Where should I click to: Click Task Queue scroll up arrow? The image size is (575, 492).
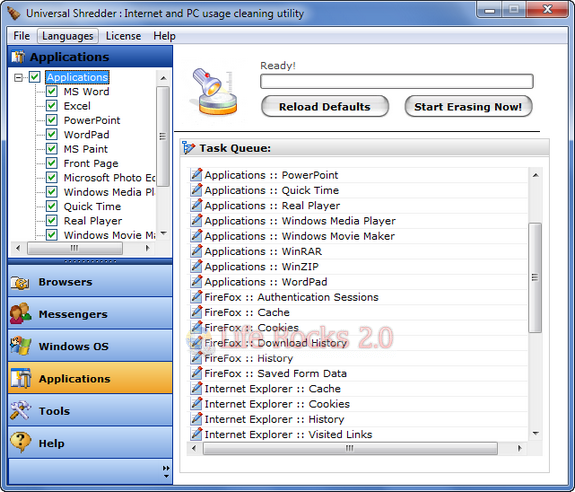(x=535, y=175)
